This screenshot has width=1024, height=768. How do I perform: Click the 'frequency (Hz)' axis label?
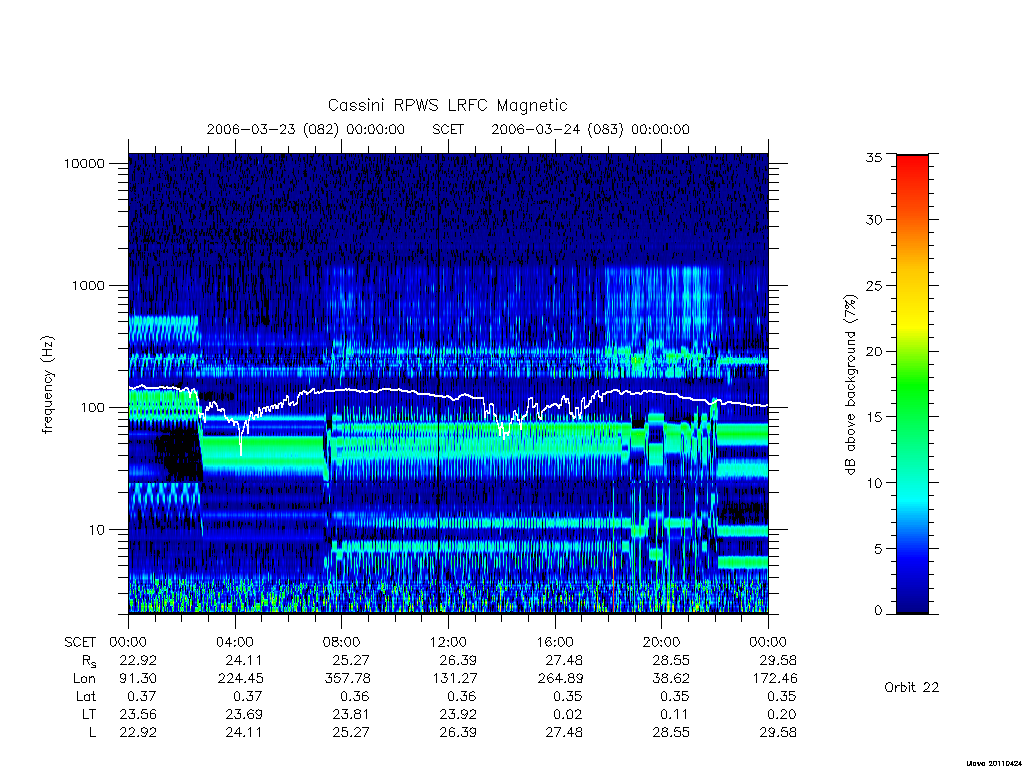48,385
